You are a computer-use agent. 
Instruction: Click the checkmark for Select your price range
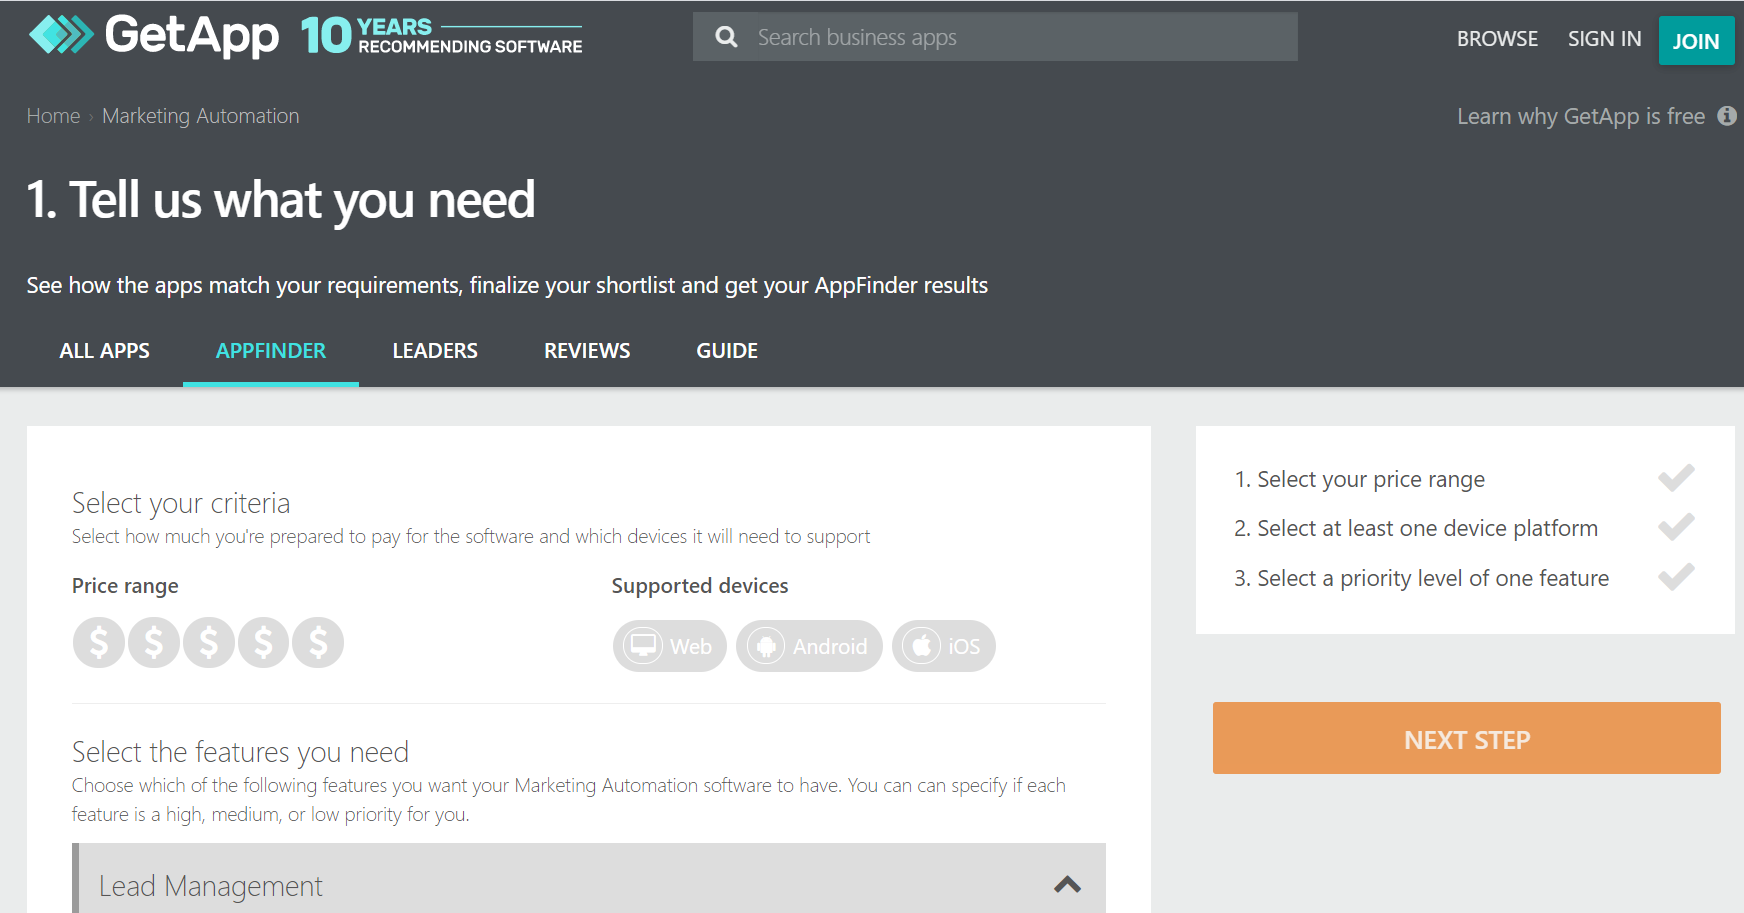point(1676,478)
